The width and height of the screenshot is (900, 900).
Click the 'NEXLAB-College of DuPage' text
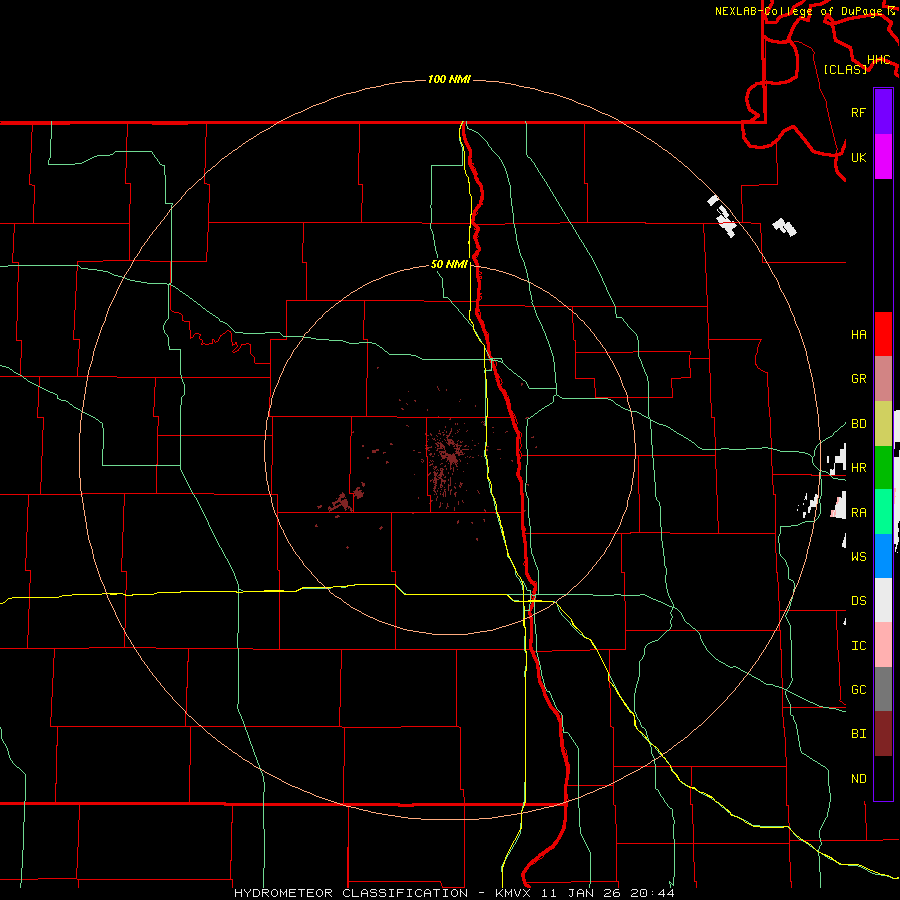[x=798, y=11]
